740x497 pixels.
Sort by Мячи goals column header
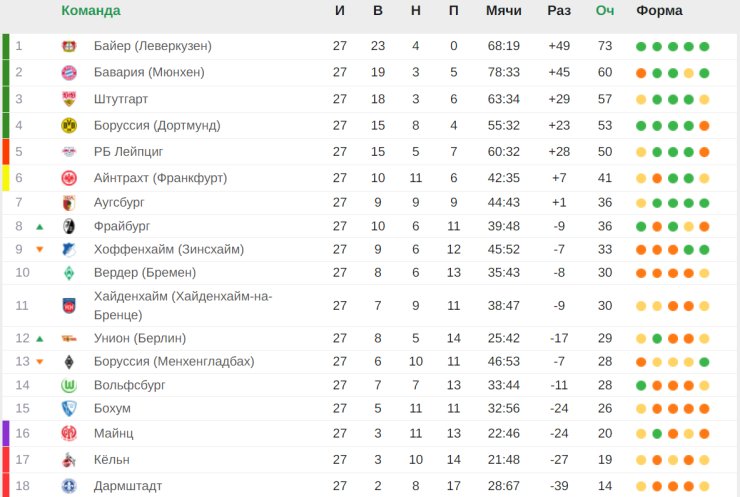pos(504,10)
